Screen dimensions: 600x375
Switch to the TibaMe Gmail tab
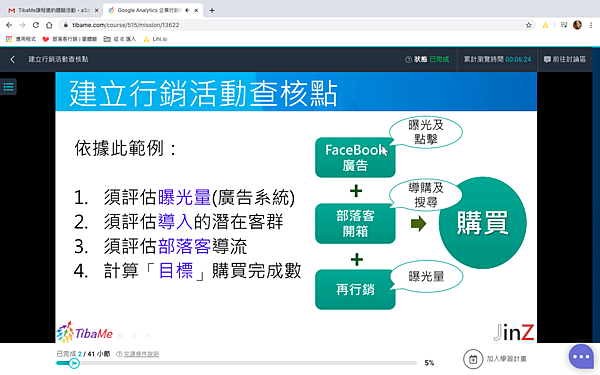(54, 10)
